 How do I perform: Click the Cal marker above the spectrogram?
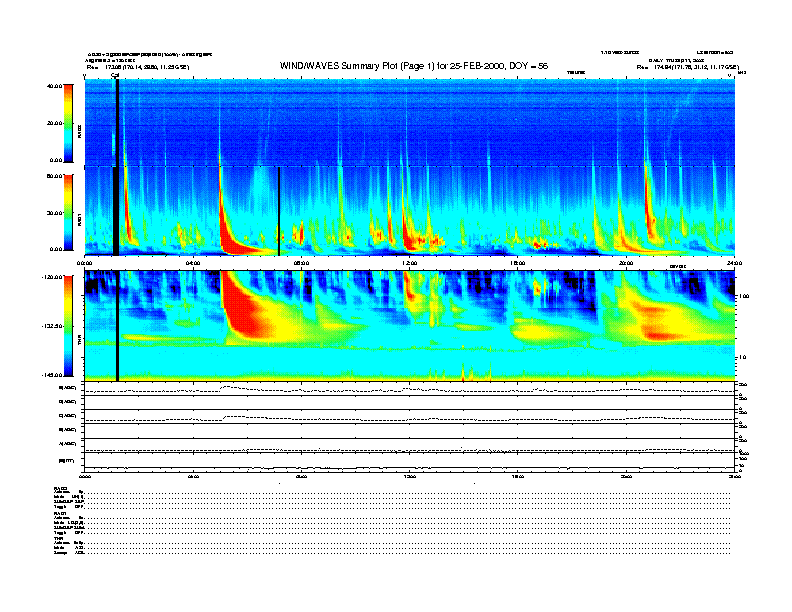point(115,76)
